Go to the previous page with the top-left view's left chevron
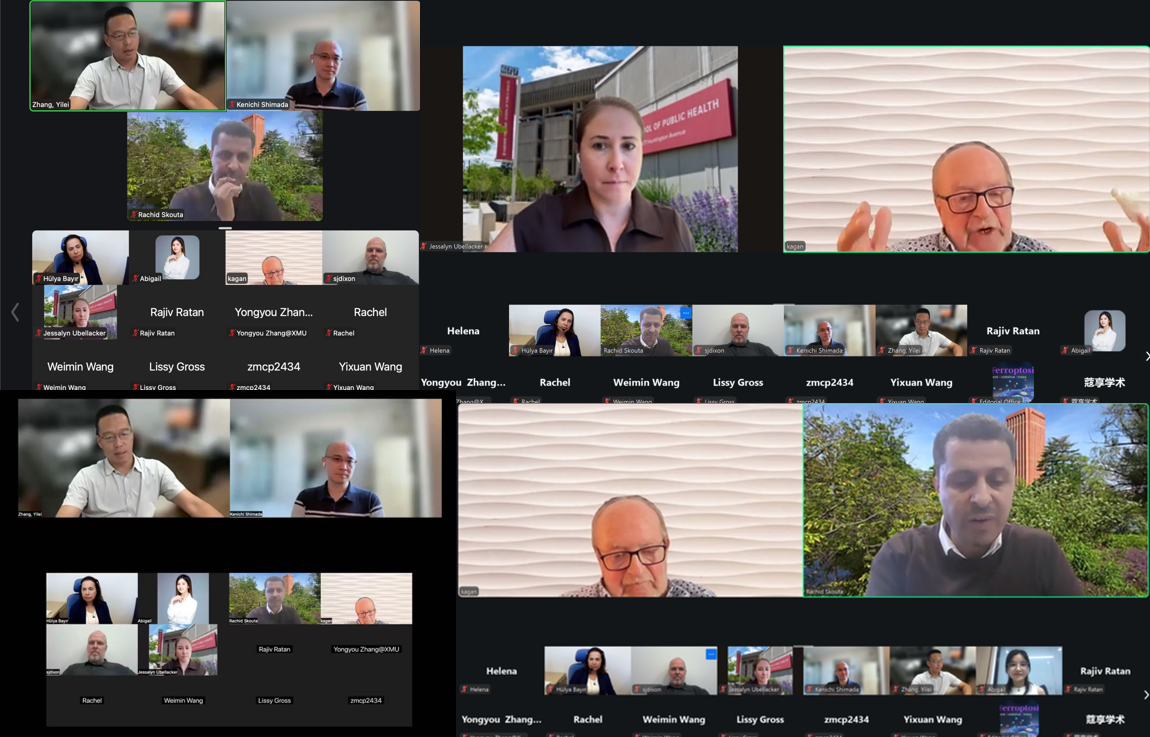 click(x=15, y=312)
